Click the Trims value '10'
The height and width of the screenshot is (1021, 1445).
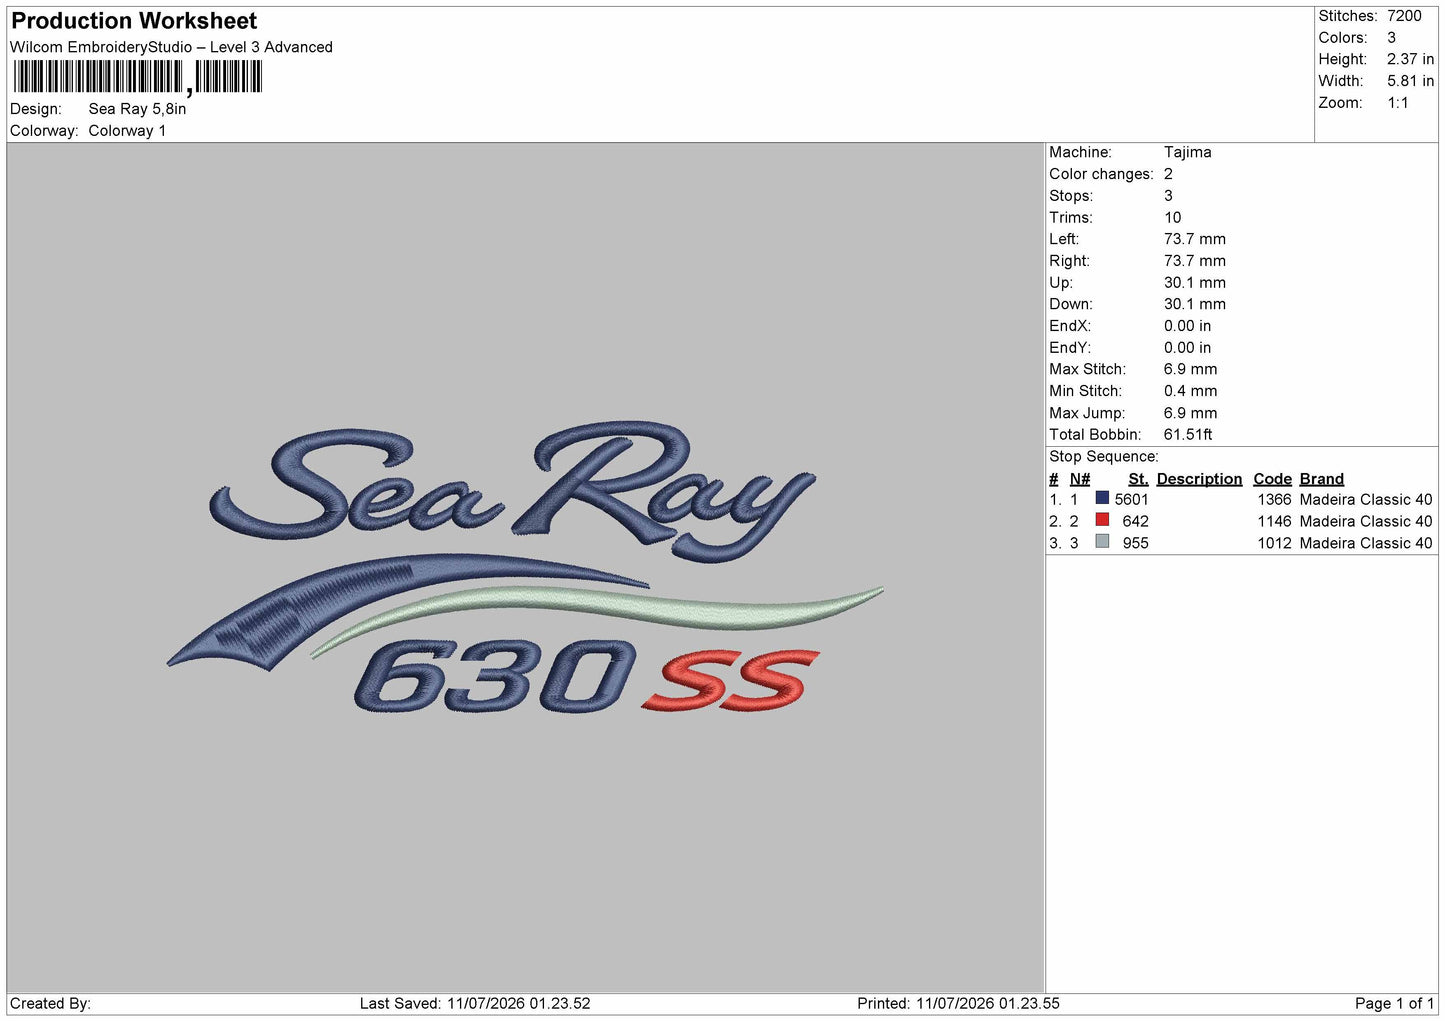coord(1172,217)
